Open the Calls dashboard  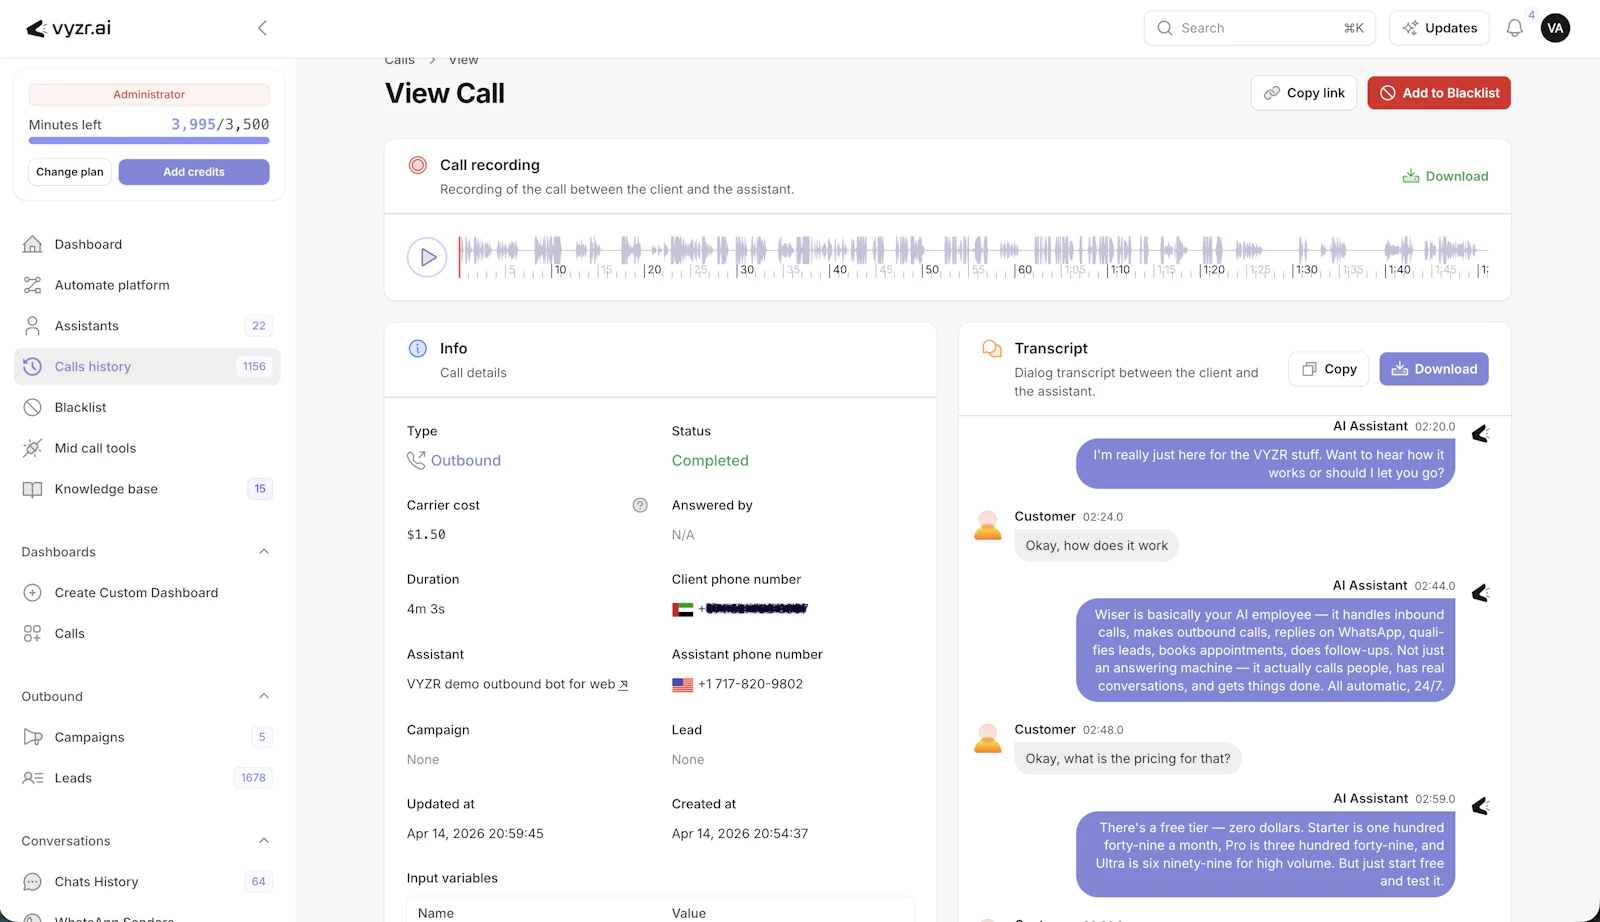pos(147,634)
